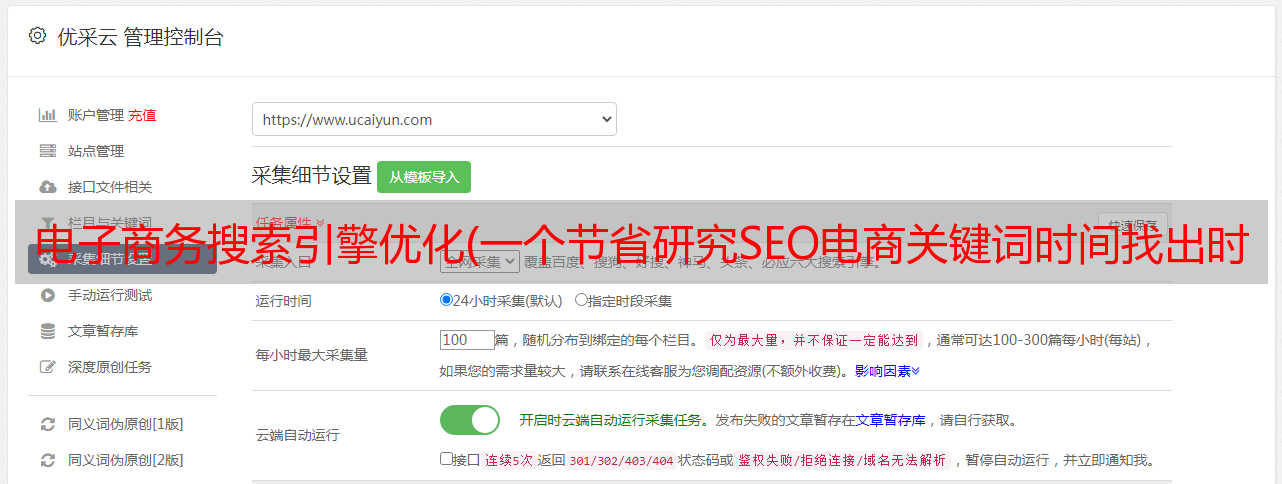Expand the 影响因素 link
This screenshot has height=484, width=1282.
pos(887,371)
